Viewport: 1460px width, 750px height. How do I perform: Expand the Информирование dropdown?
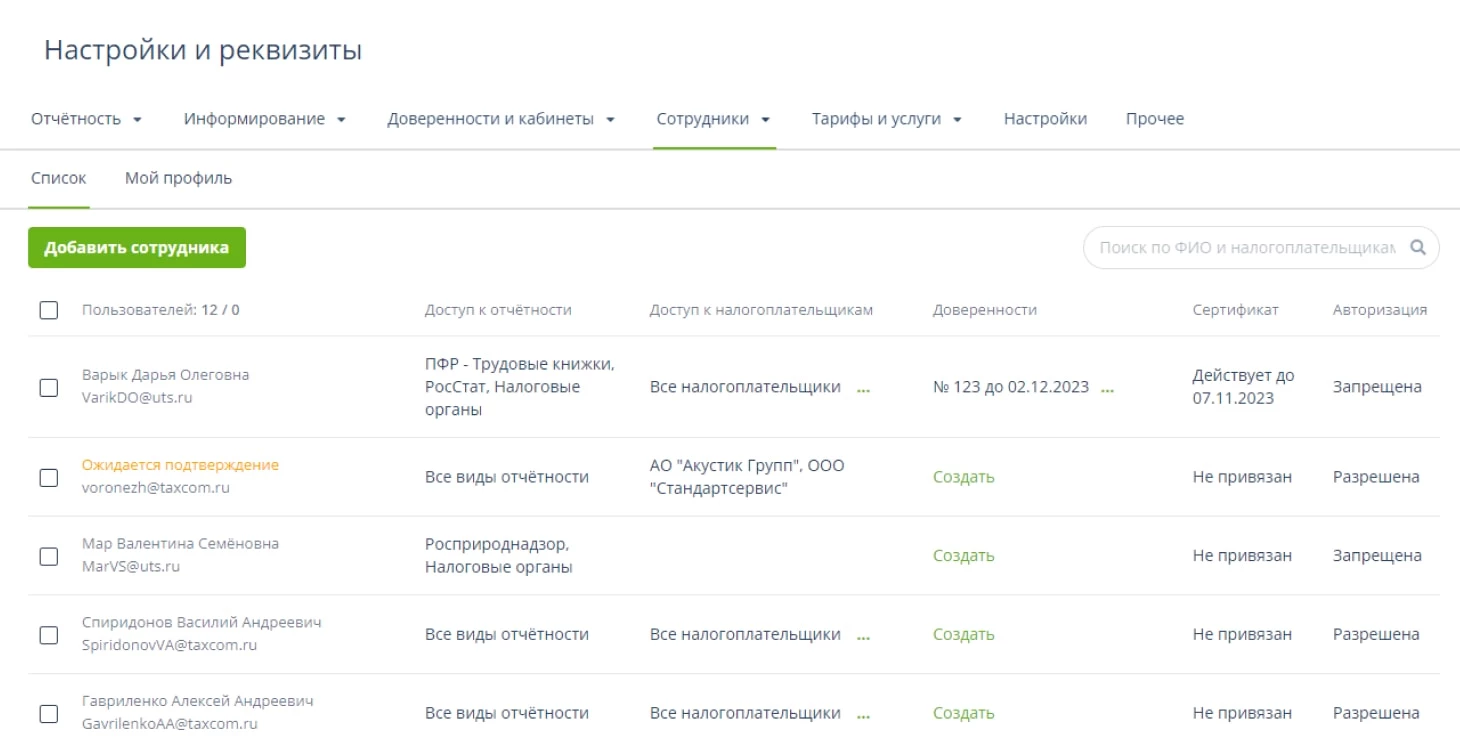coord(264,119)
